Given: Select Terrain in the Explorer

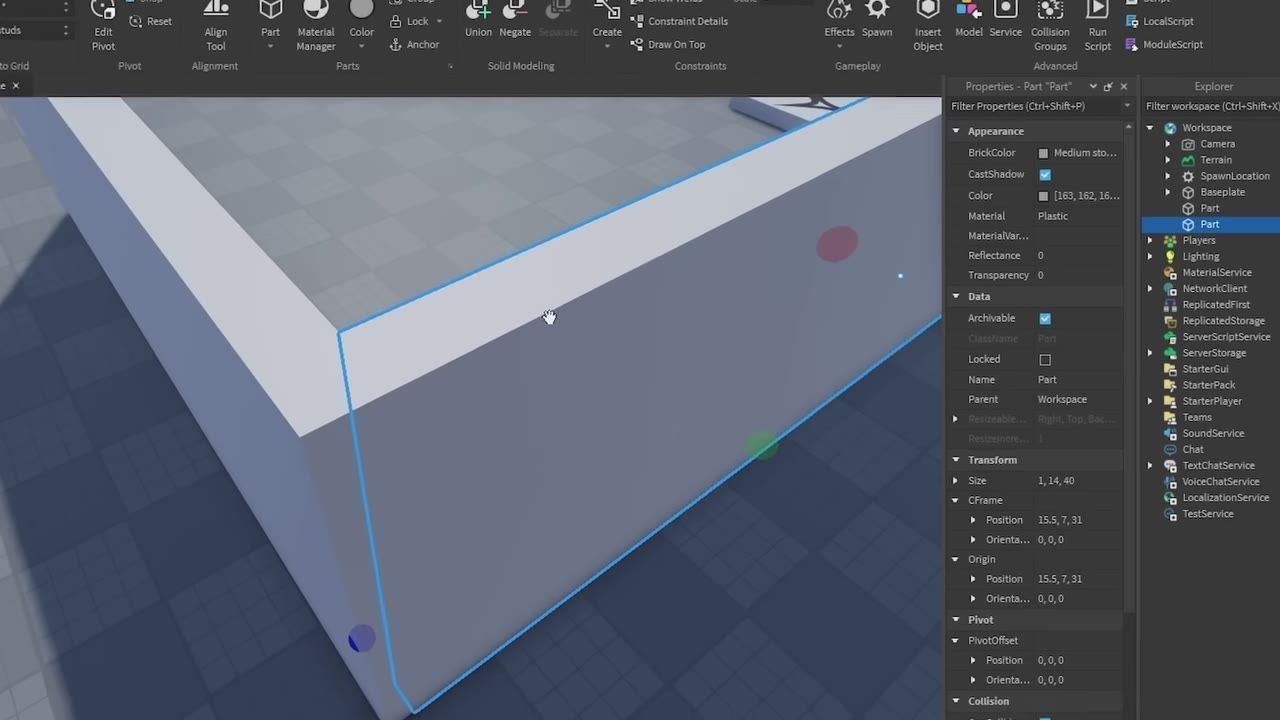Looking at the screenshot, I should 1216,160.
